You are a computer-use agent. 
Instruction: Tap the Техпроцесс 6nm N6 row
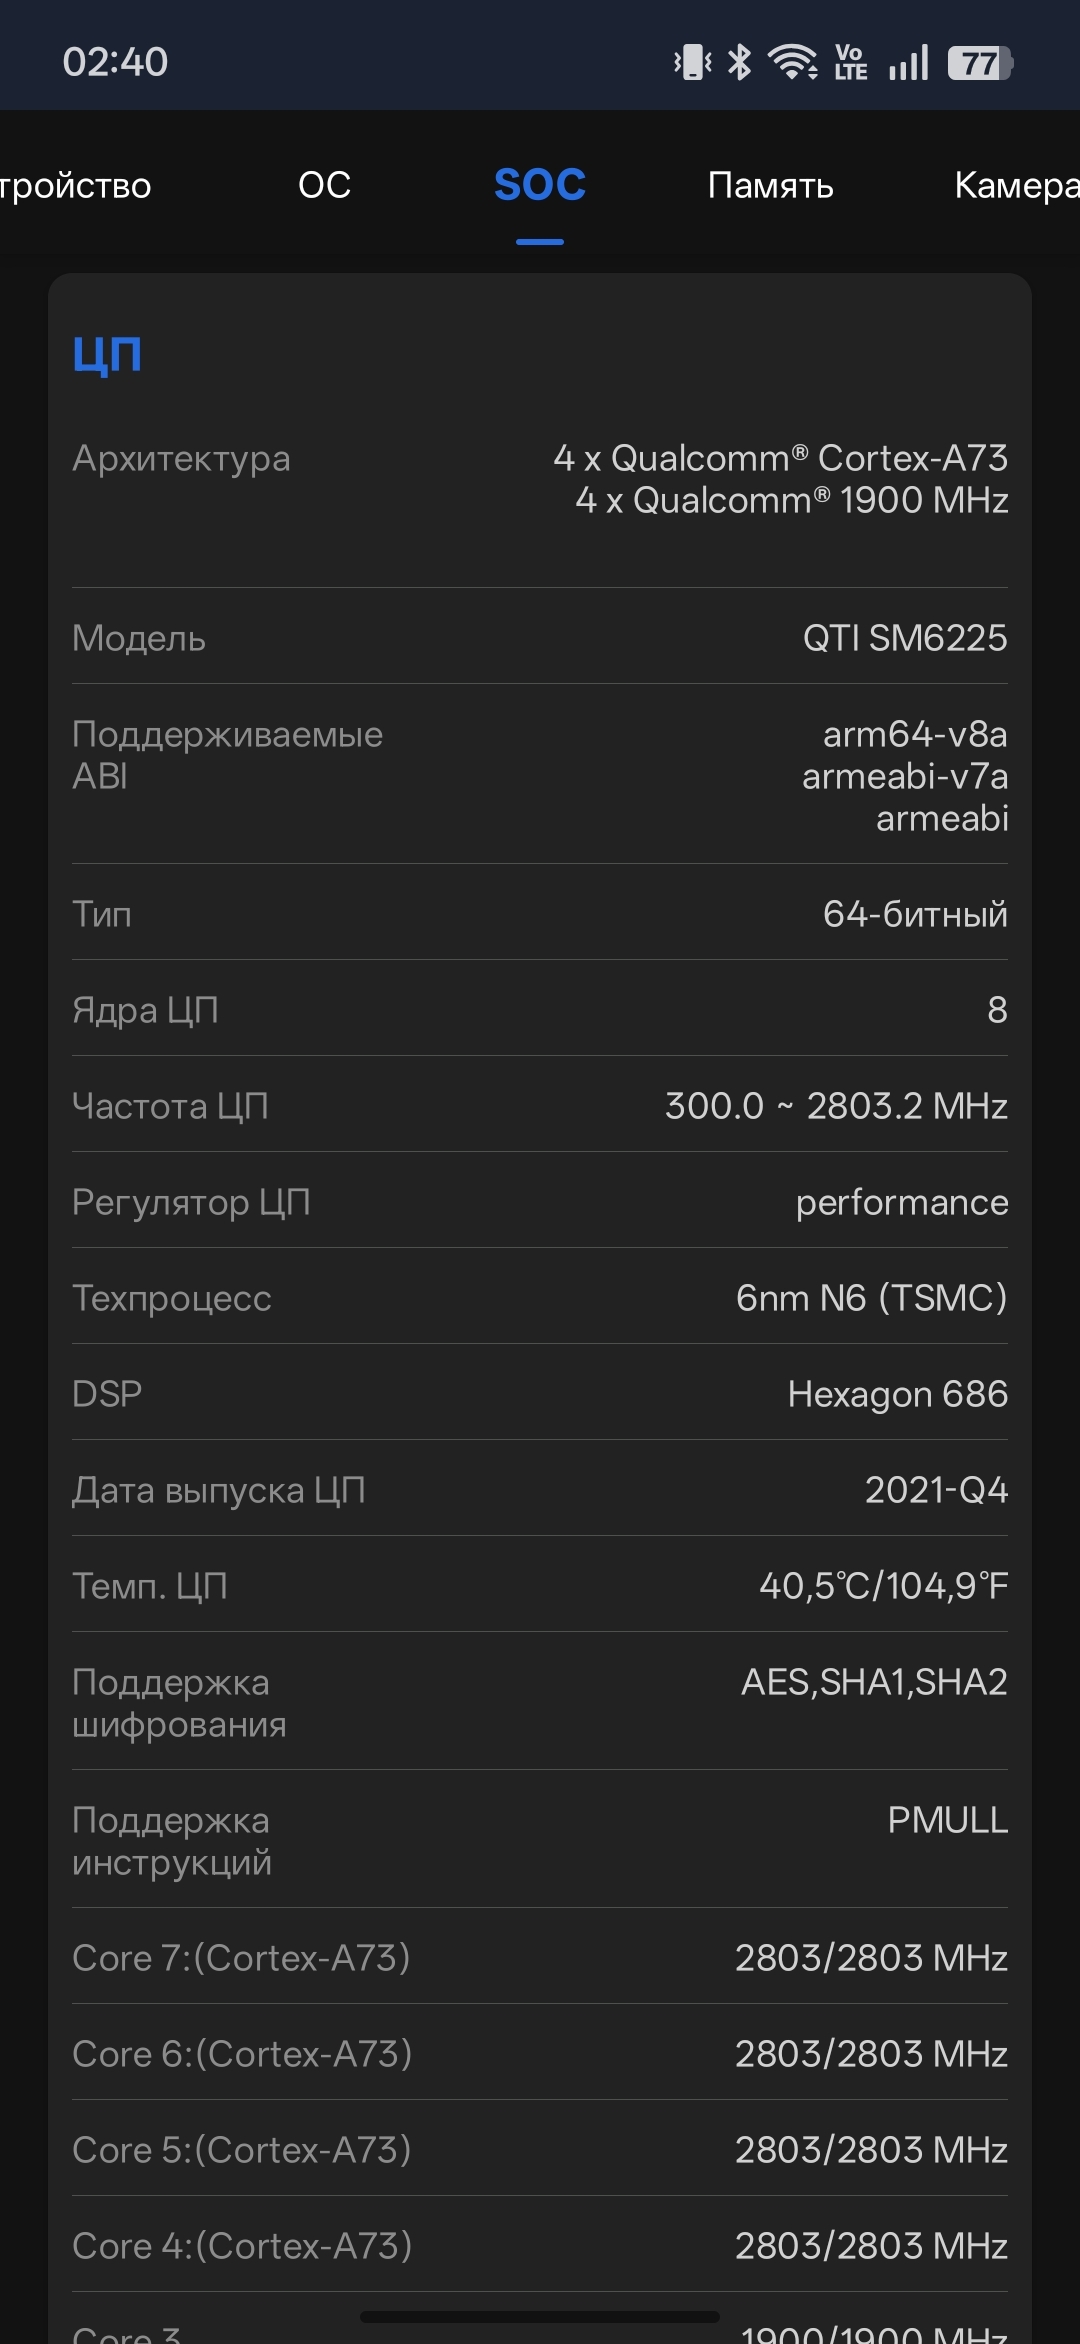pyautogui.click(x=540, y=1297)
